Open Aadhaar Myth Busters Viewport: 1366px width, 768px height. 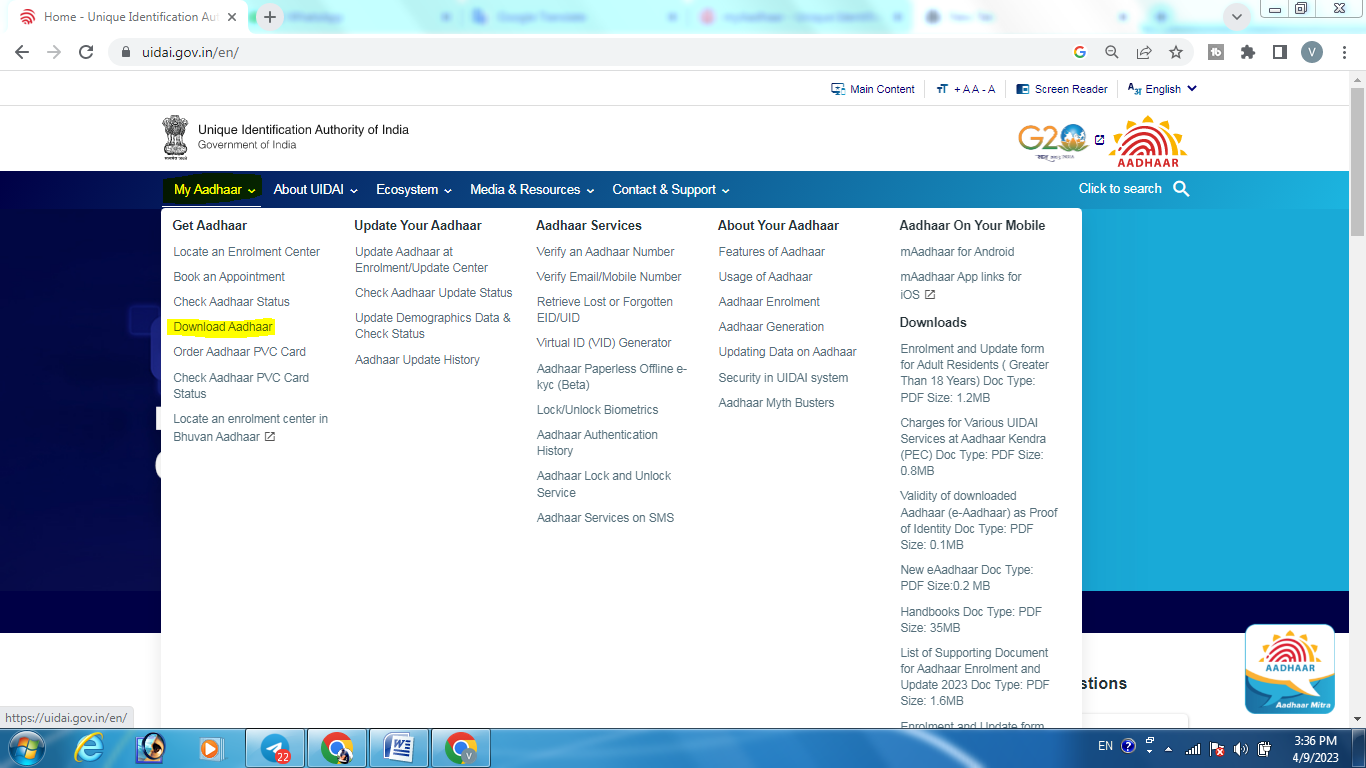pos(776,403)
